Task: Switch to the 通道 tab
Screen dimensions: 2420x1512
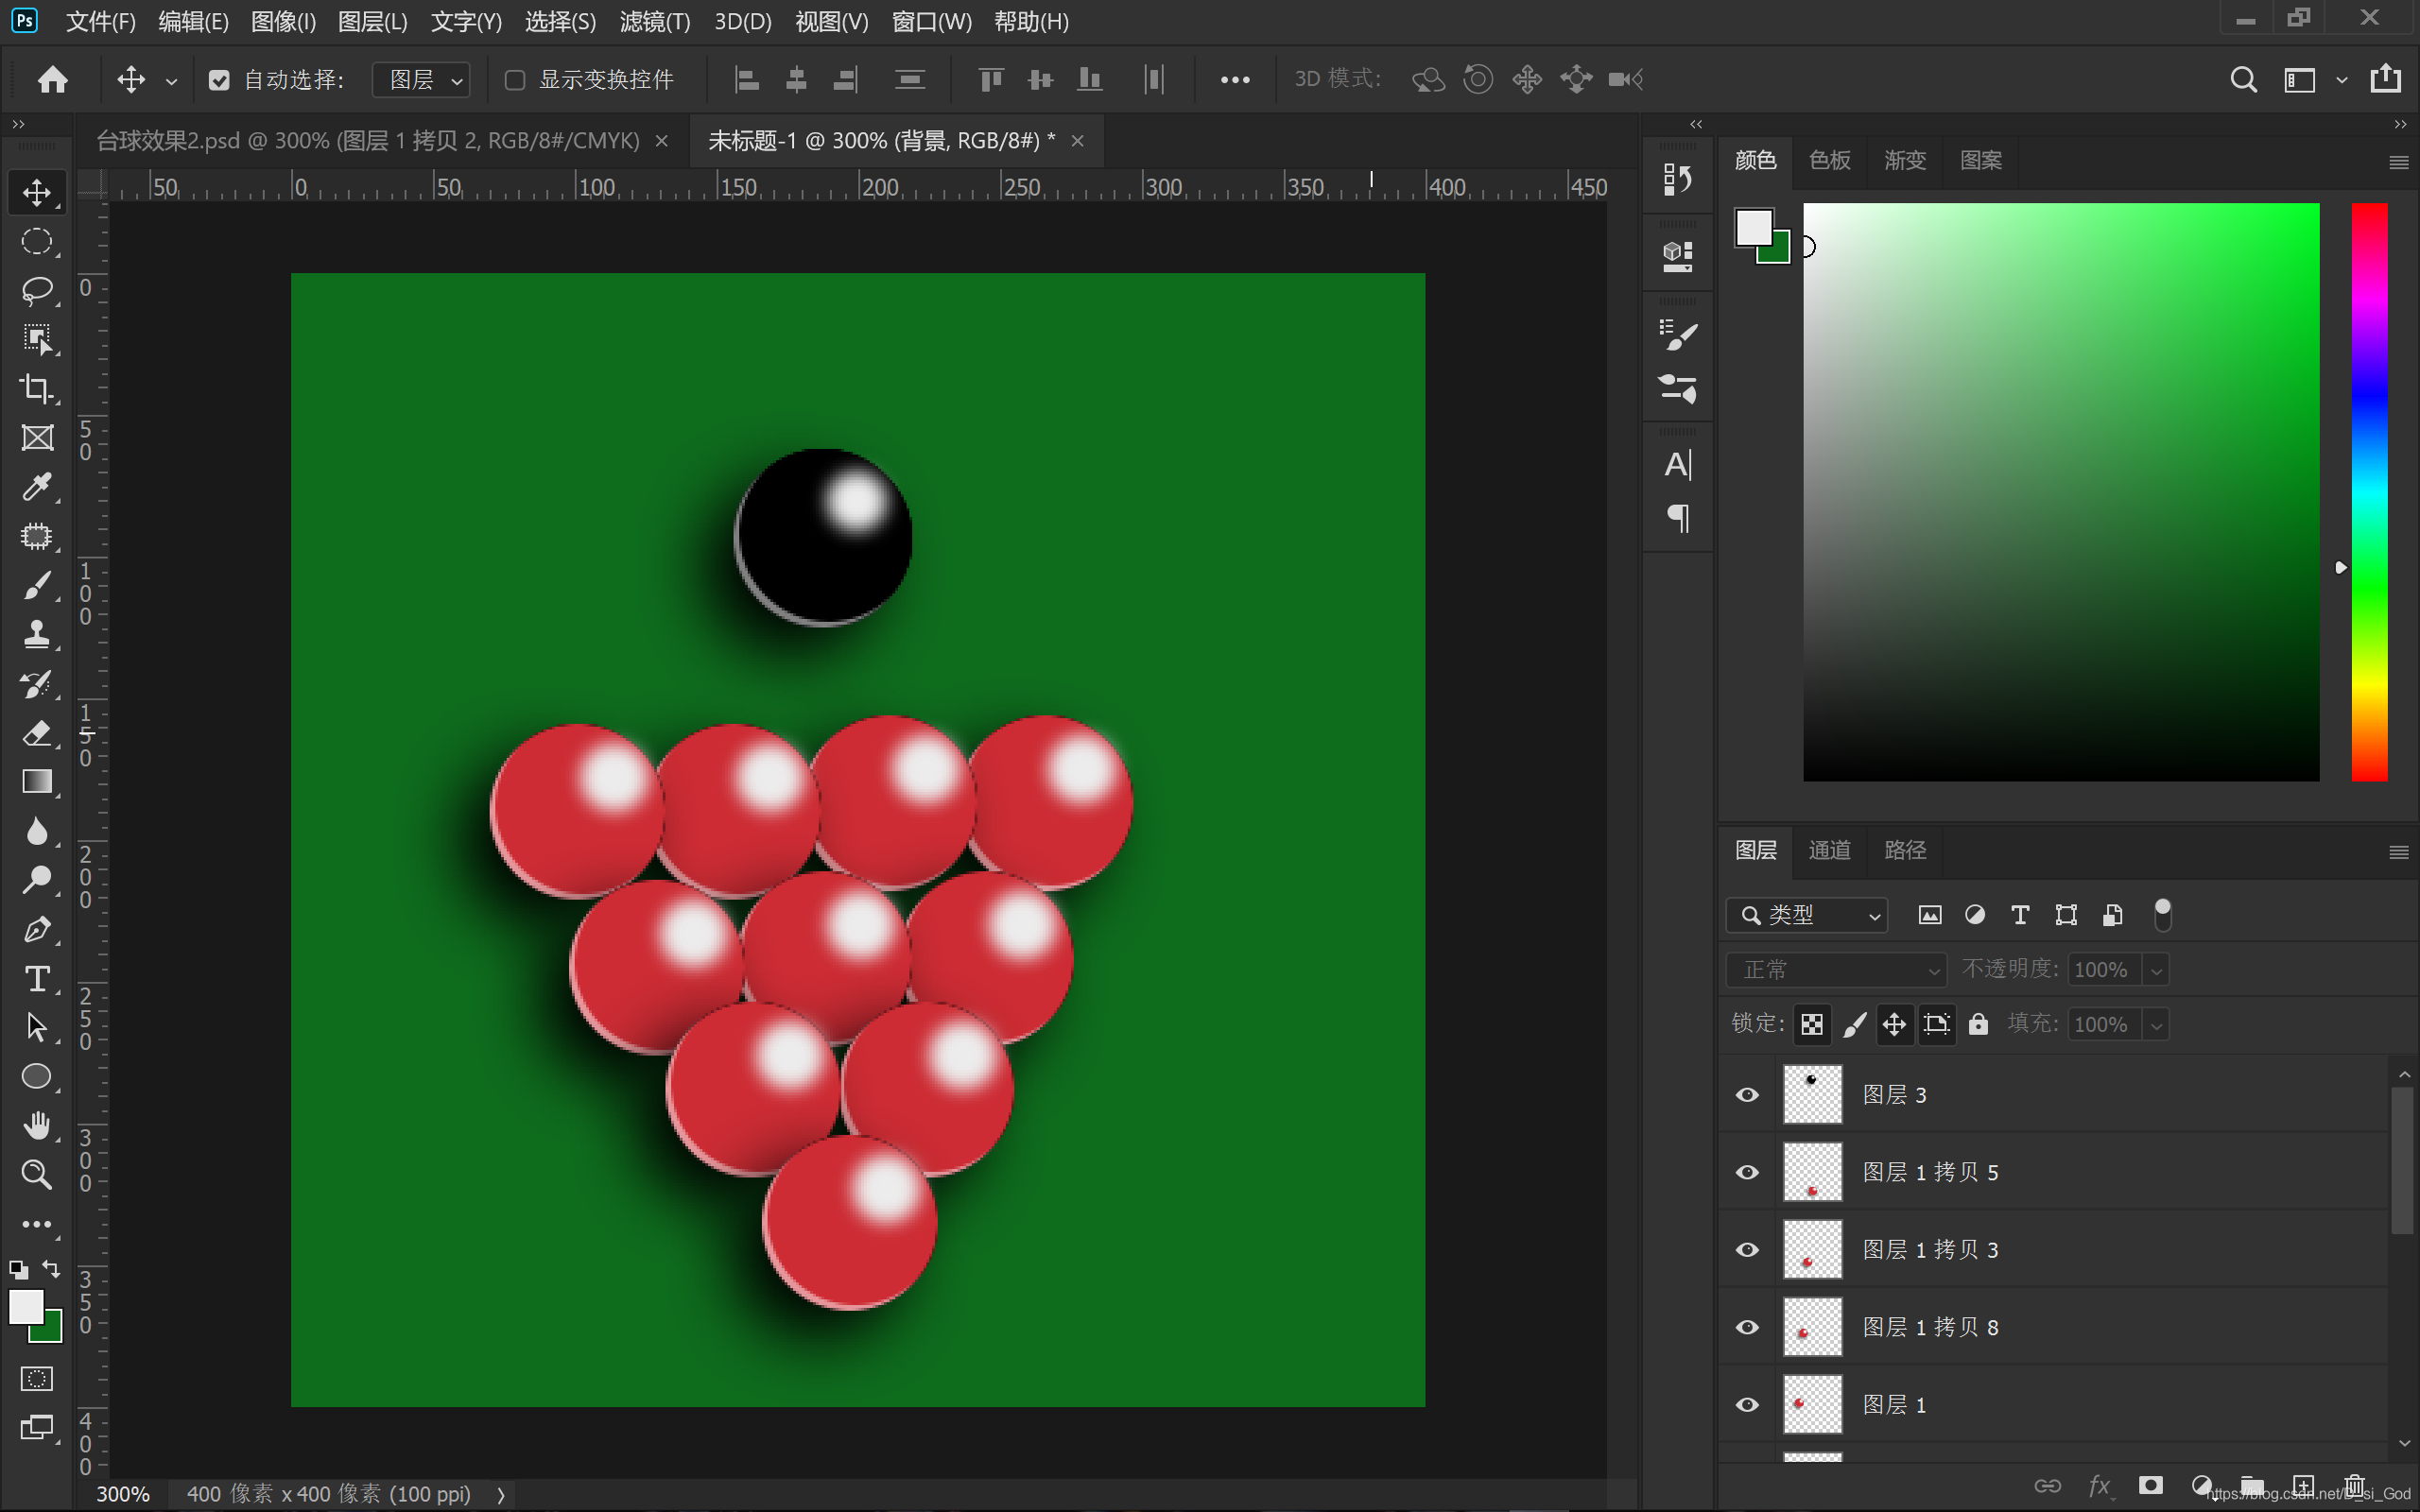Action: point(1829,850)
